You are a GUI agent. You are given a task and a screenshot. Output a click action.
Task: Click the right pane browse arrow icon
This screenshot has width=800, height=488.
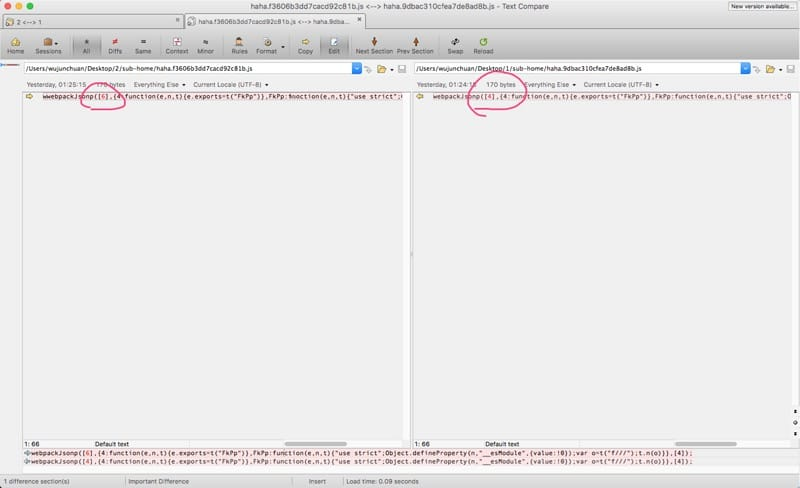(757, 69)
